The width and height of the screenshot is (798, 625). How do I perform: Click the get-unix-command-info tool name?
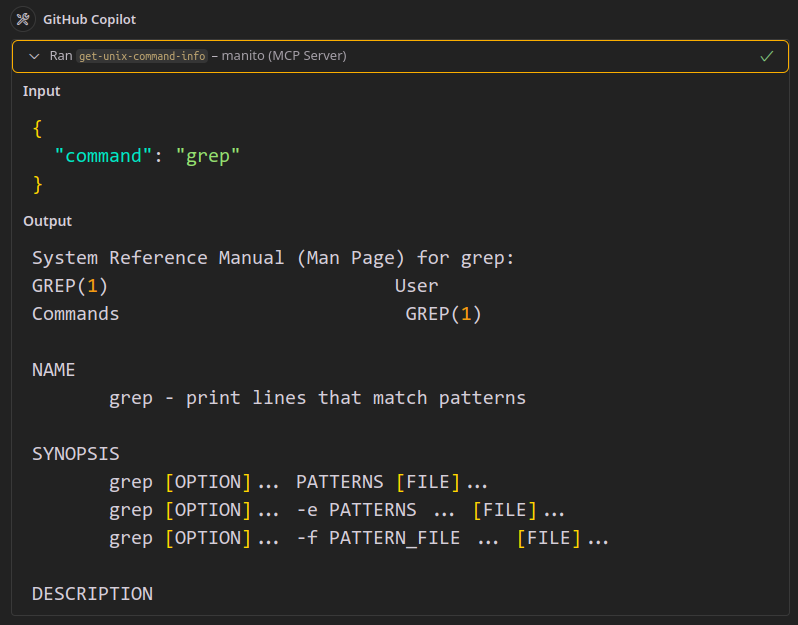point(142,56)
